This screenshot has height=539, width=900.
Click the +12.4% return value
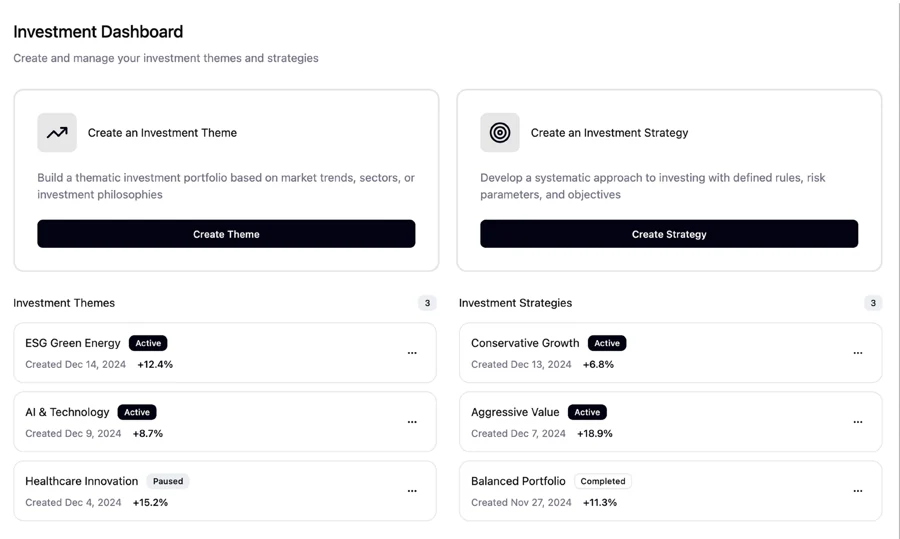(155, 364)
